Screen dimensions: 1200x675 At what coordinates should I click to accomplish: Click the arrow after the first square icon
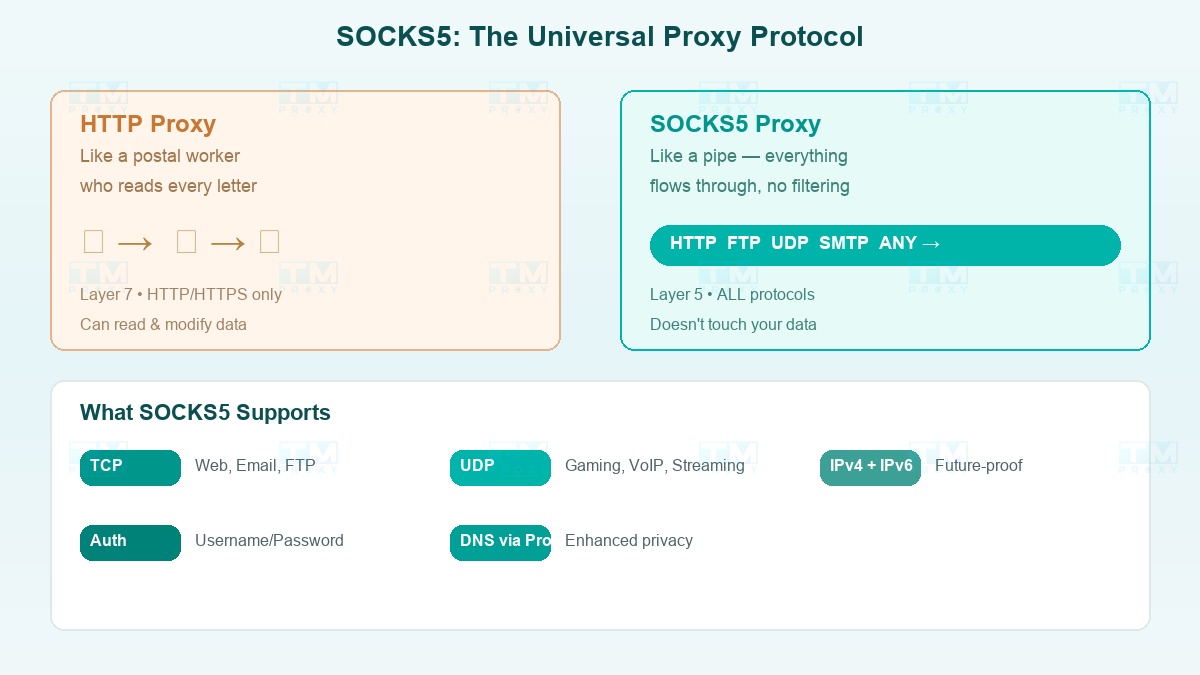click(x=134, y=243)
